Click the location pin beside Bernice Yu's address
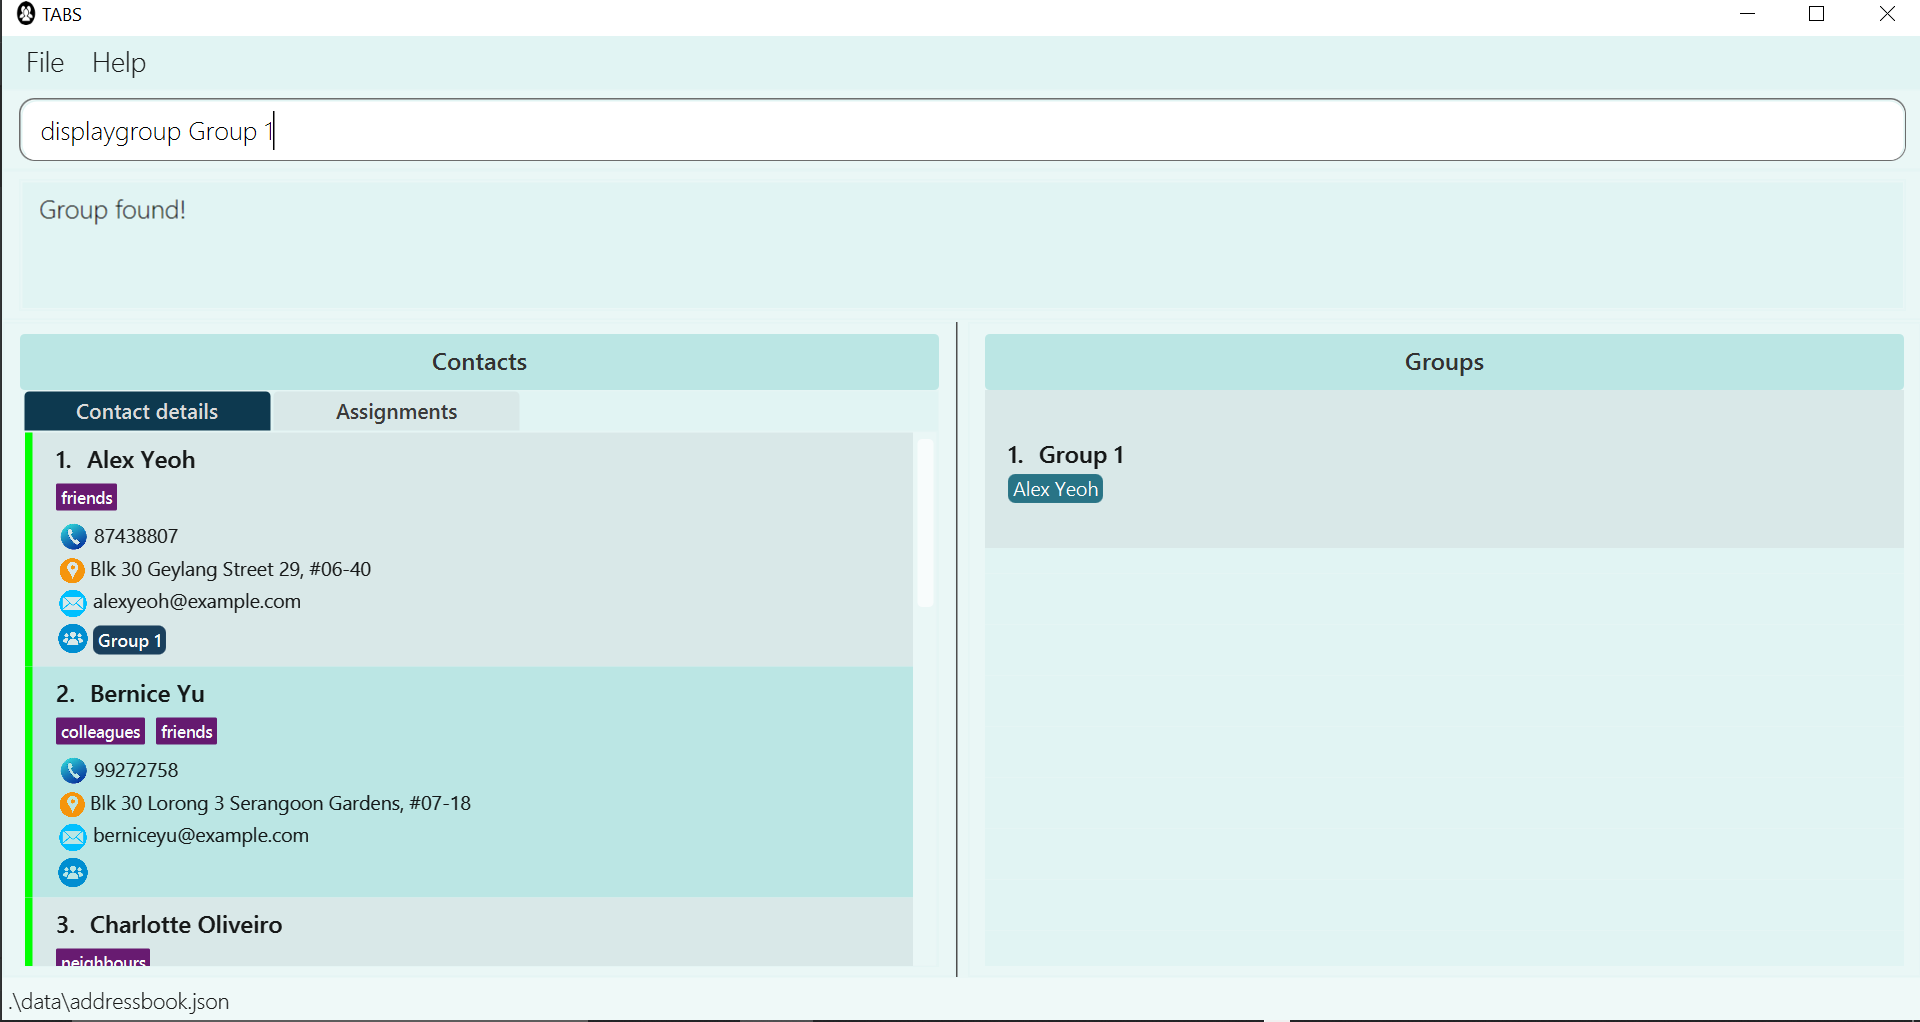The width and height of the screenshot is (1920, 1022). [x=72, y=803]
